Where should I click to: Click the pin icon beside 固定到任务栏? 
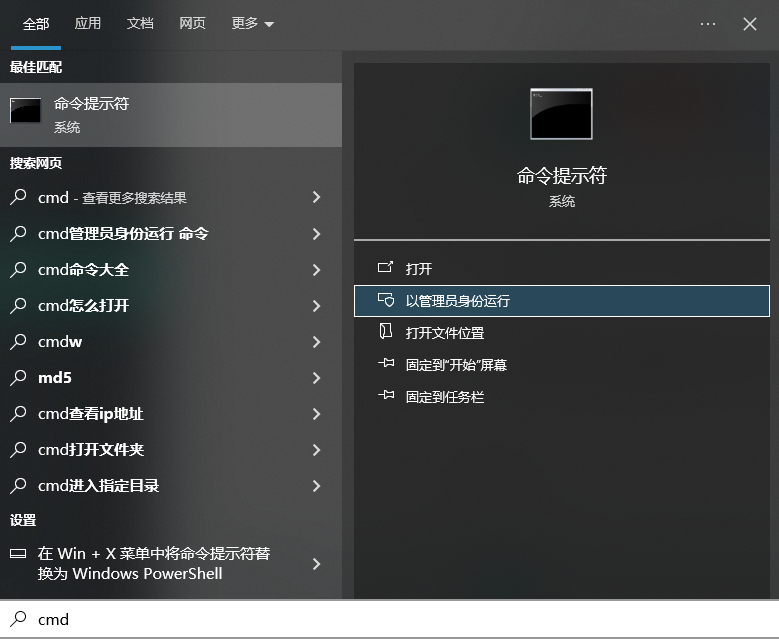[x=386, y=395]
